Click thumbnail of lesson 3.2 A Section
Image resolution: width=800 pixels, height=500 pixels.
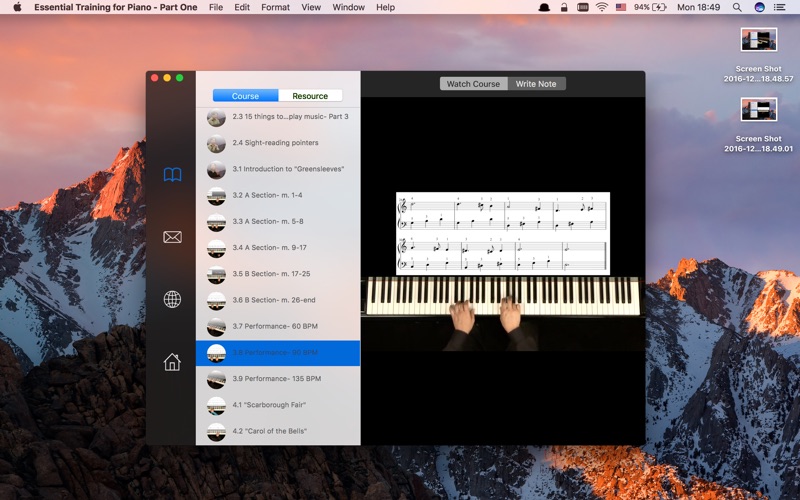216,196
